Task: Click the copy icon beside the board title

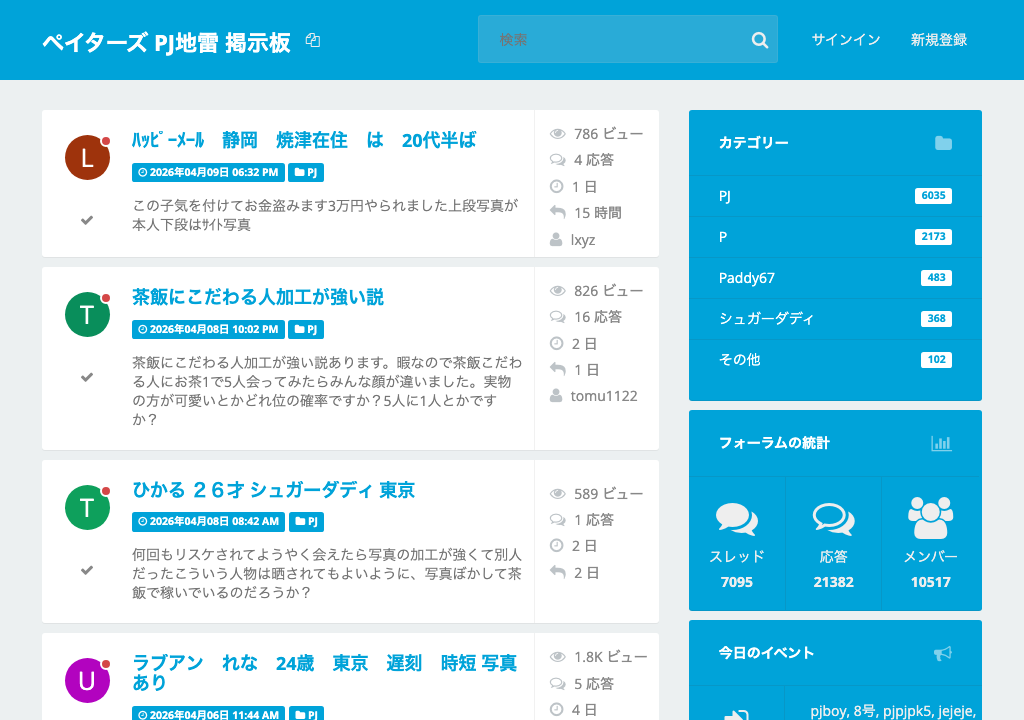Action: [x=313, y=40]
